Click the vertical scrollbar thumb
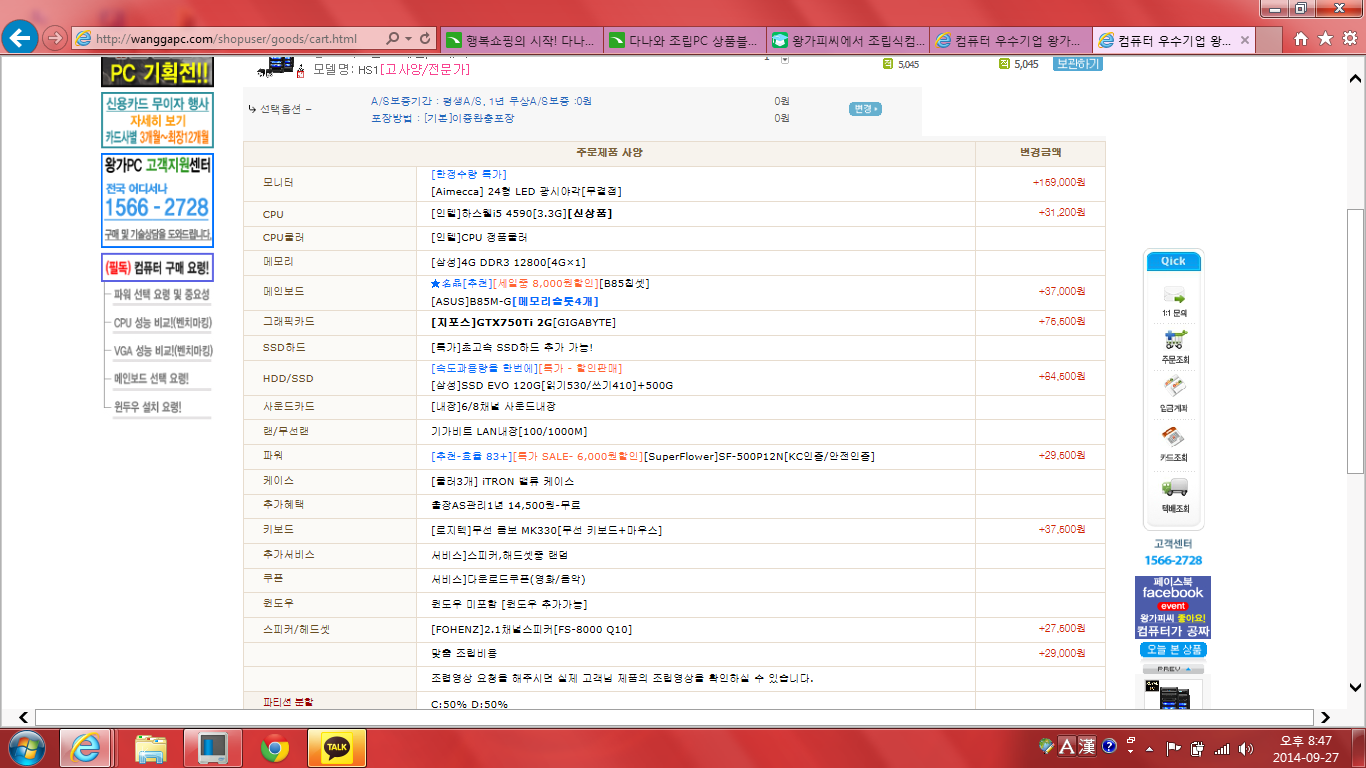Image resolution: width=1366 pixels, height=768 pixels. pyautogui.click(x=1355, y=340)
